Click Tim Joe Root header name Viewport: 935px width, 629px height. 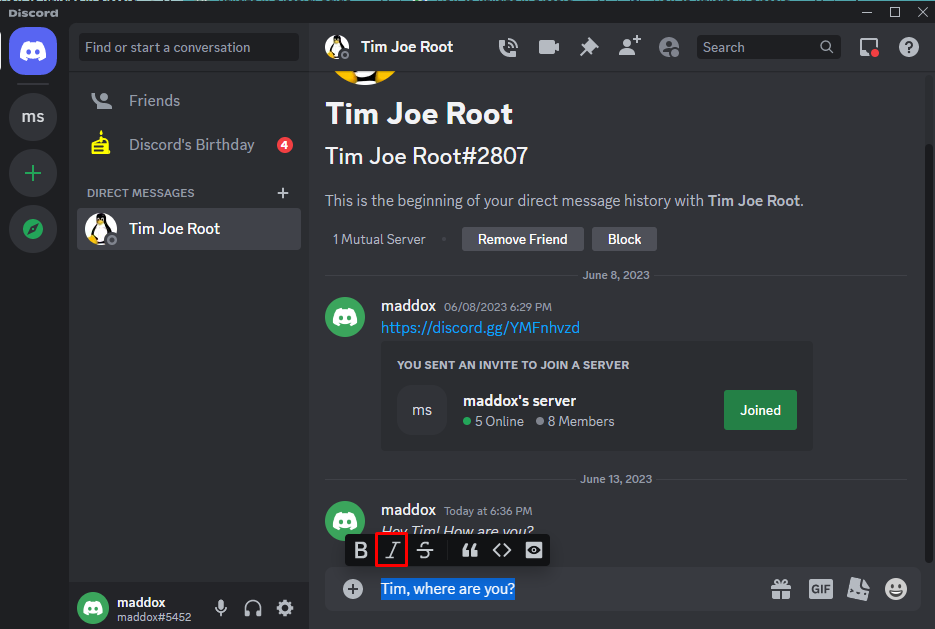(407, 47)
